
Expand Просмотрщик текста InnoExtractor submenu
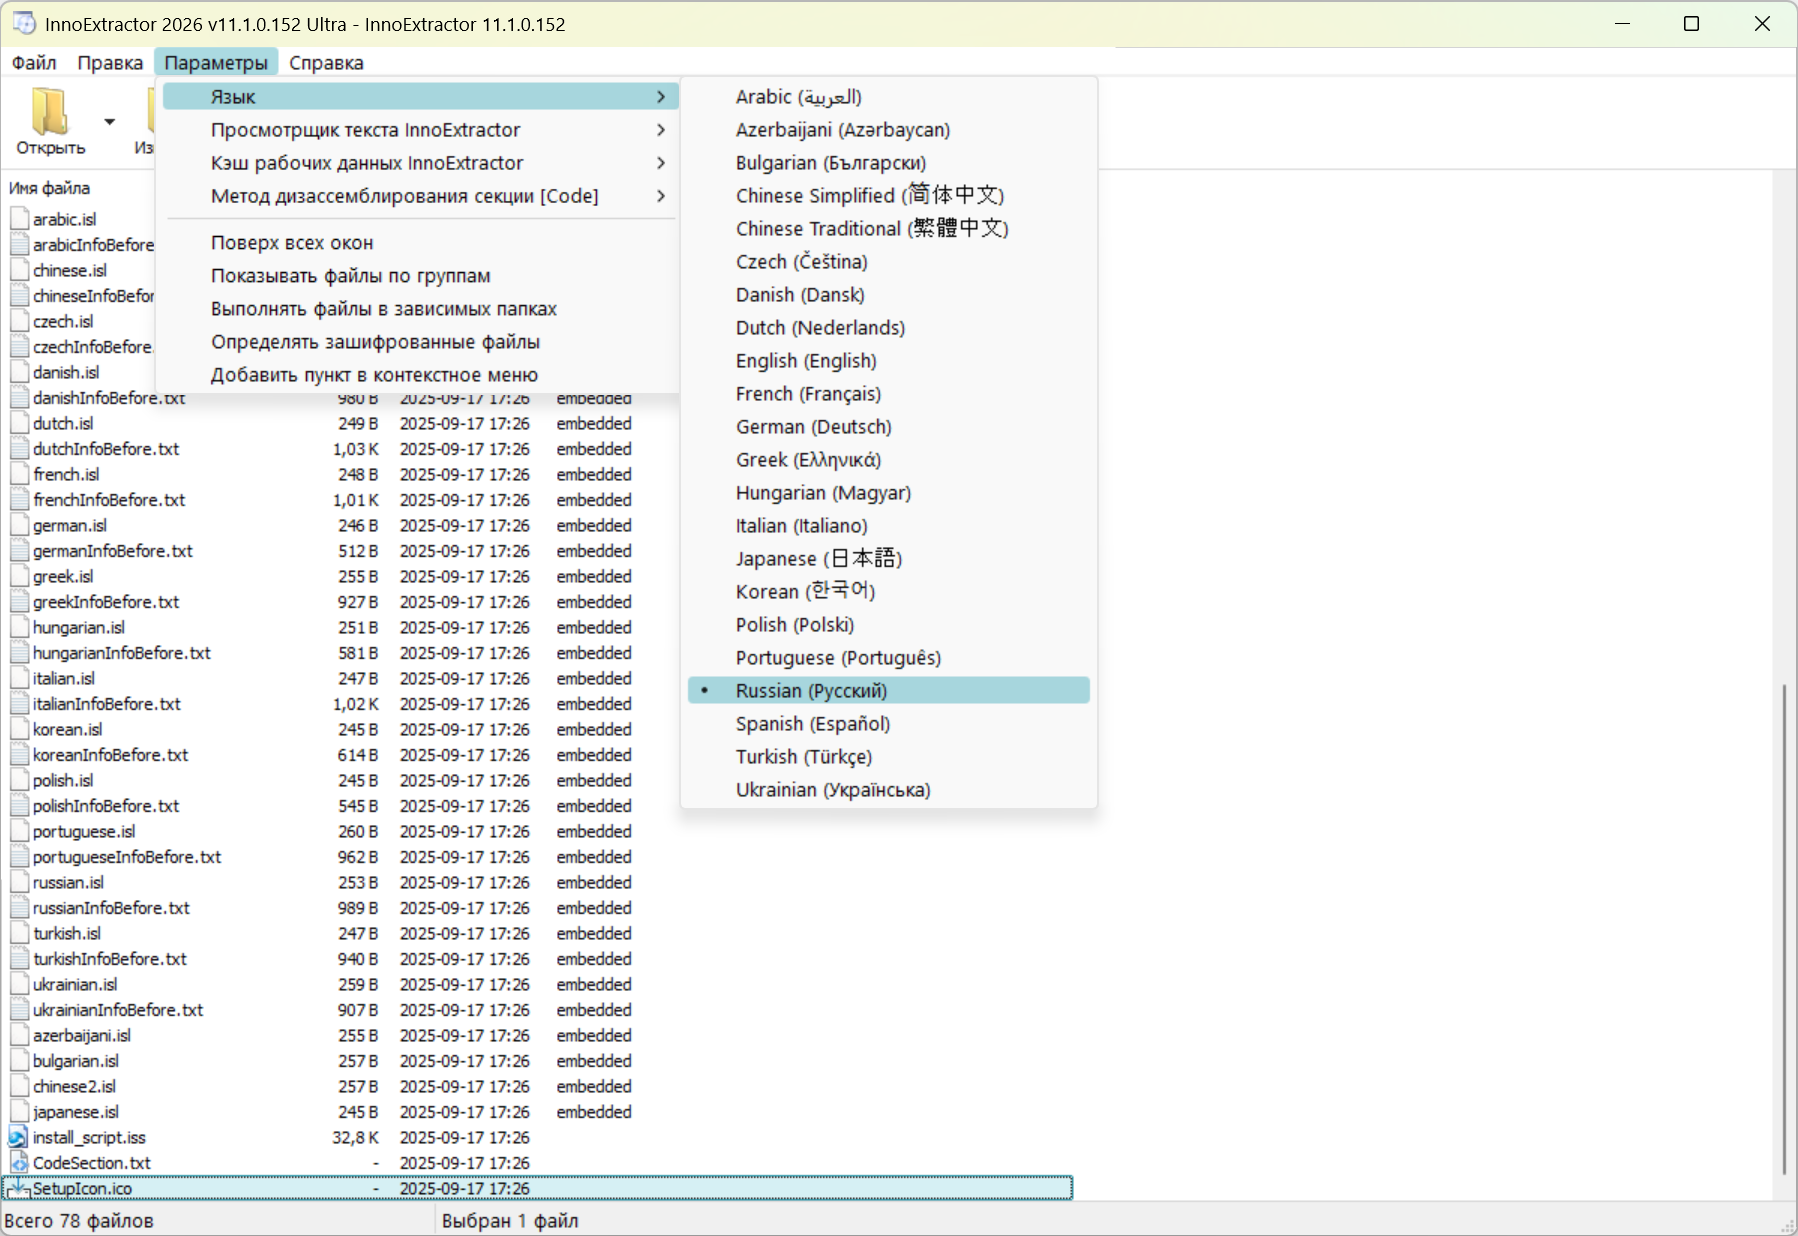421,130
